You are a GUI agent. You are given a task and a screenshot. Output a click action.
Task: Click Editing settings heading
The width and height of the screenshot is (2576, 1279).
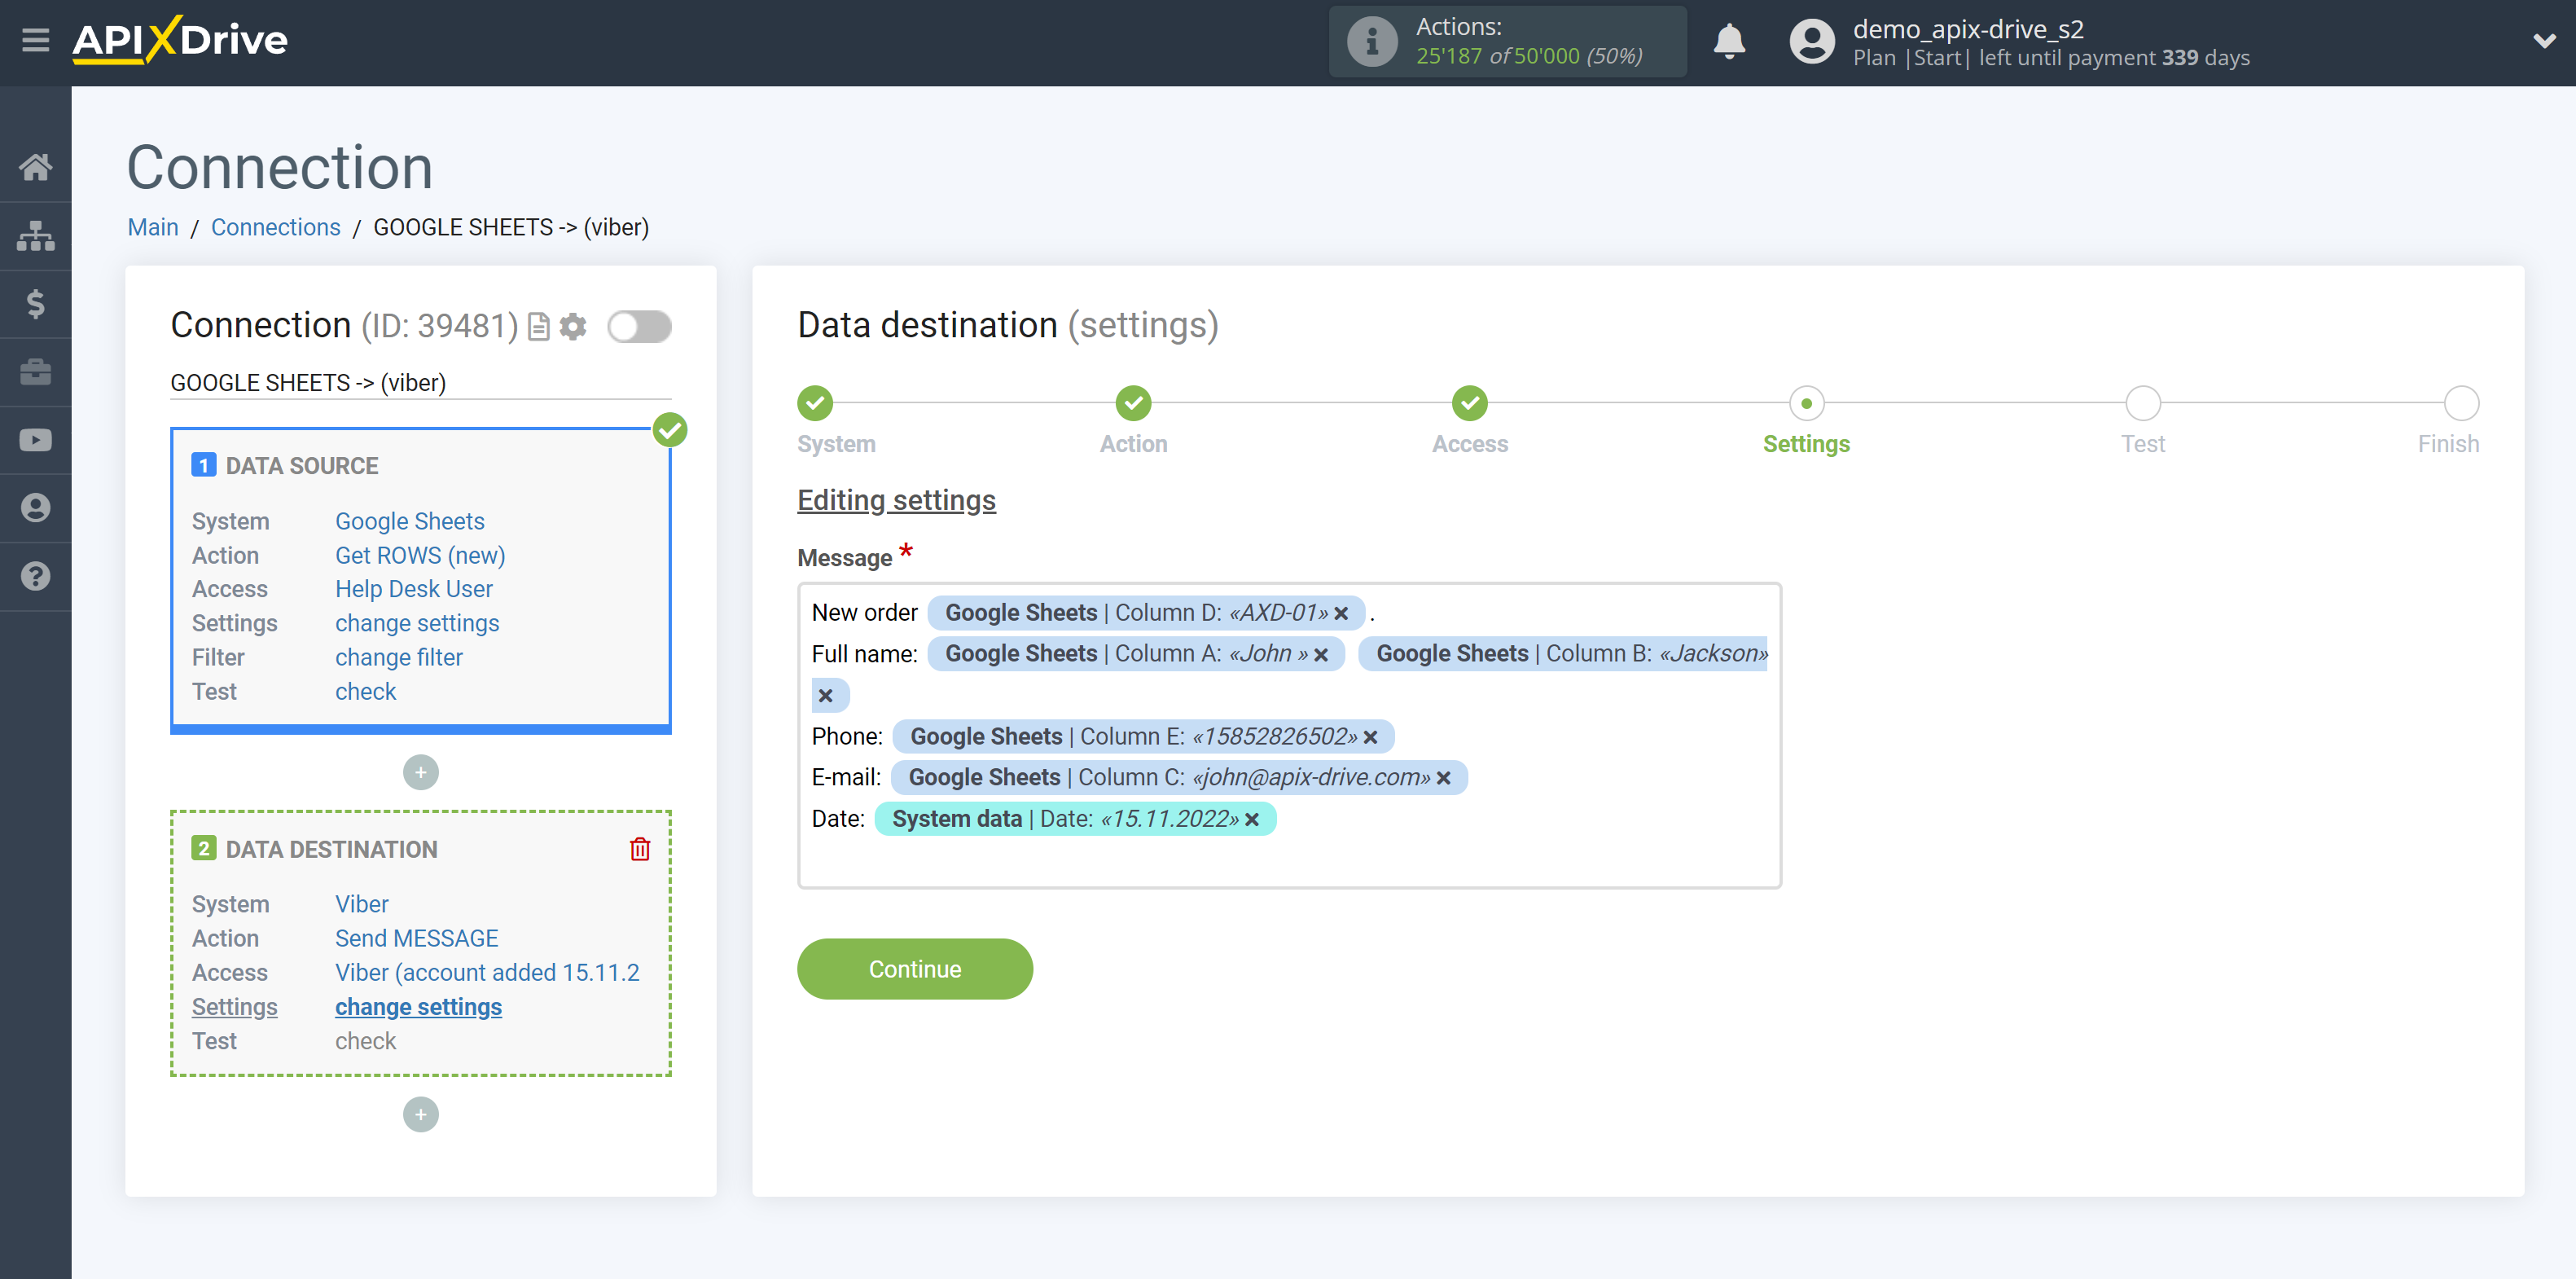coord(896,500)
